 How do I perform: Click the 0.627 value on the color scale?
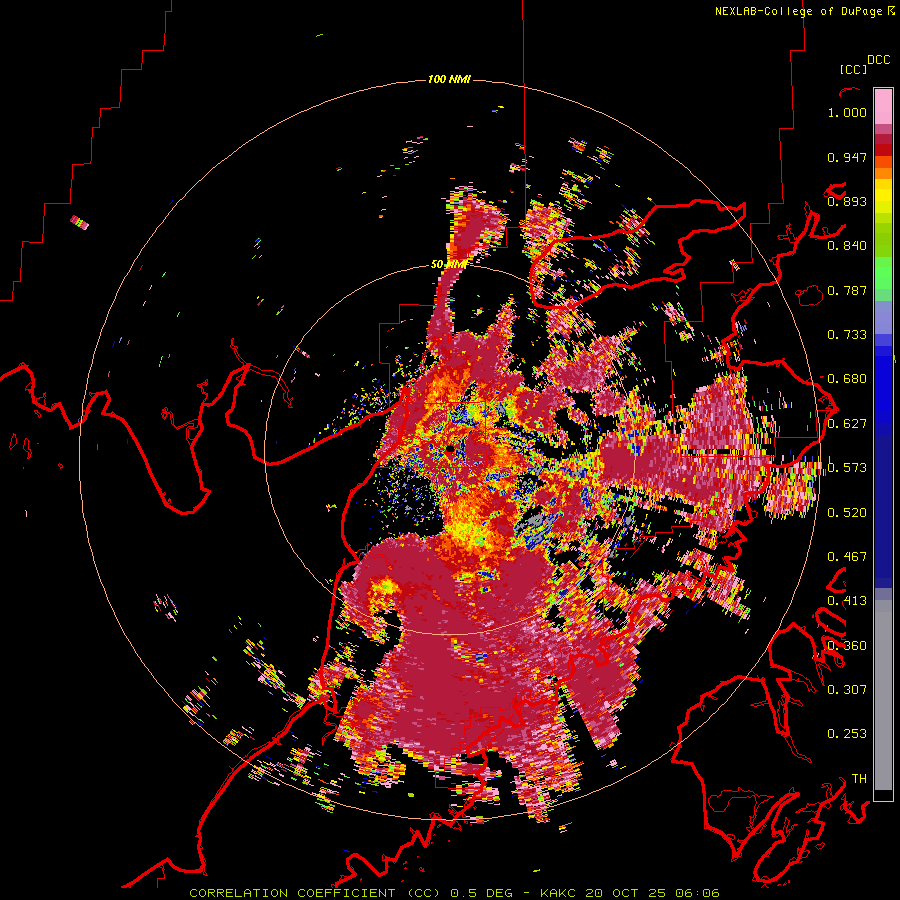(x=847, y=424)
